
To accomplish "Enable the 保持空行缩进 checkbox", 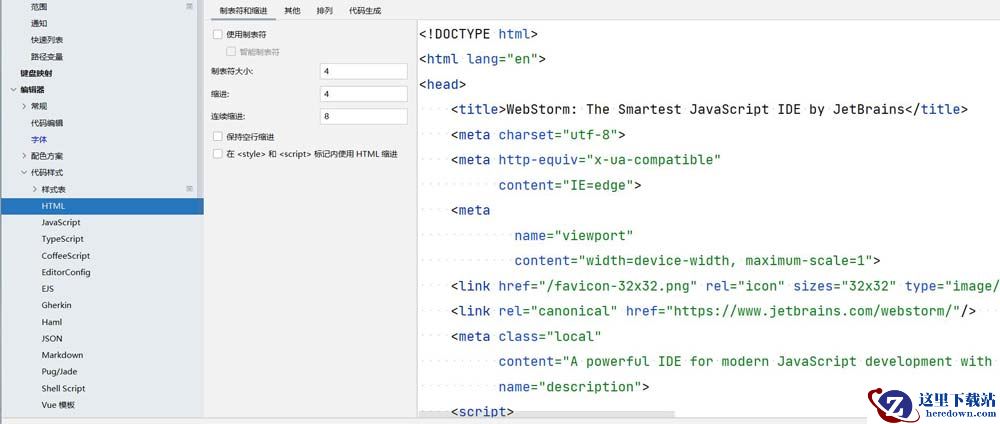I will click(x=217, y=136).
